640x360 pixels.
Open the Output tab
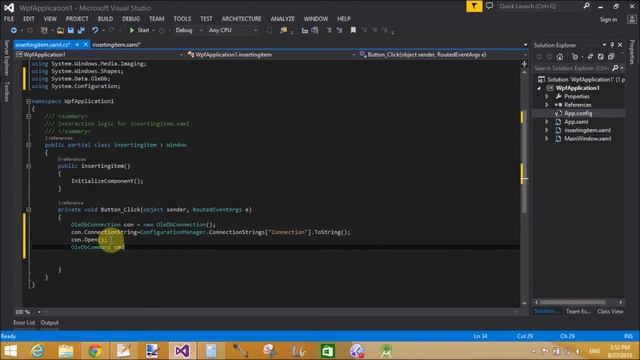(x=49, y=322)
